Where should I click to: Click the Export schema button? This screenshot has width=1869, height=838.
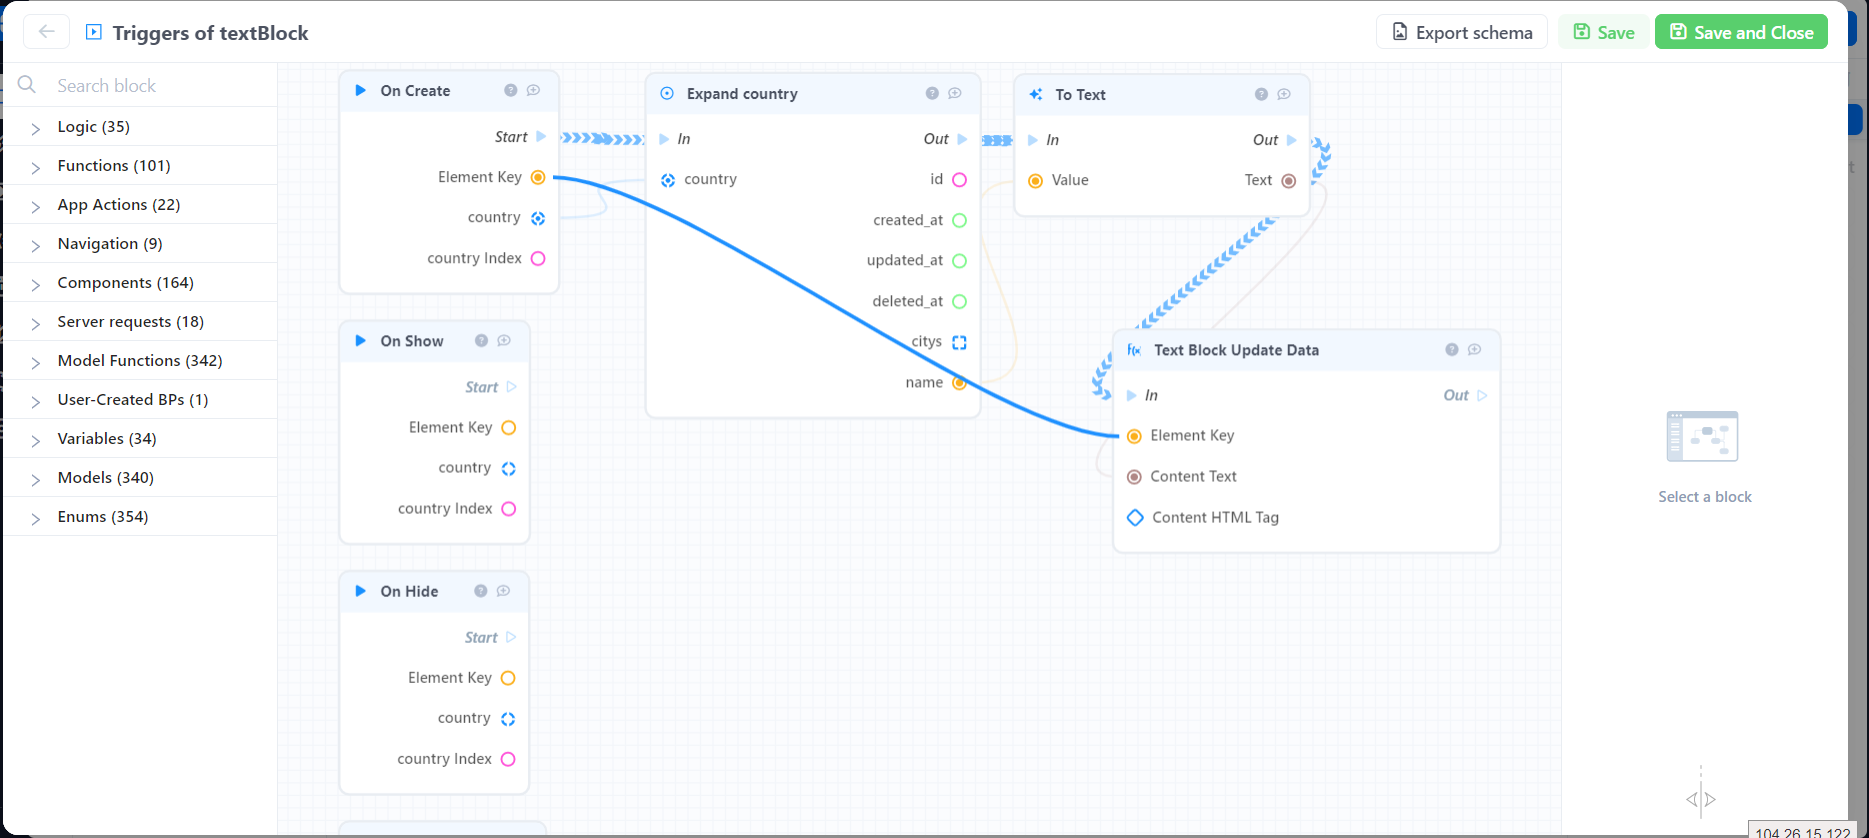point(1462,32)
